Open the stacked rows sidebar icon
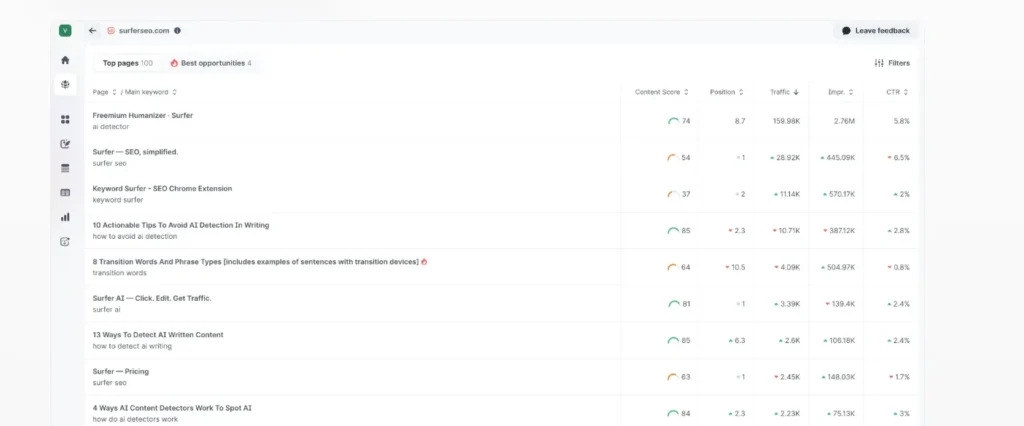1024x426 pixels. click(x=65, y=169)
